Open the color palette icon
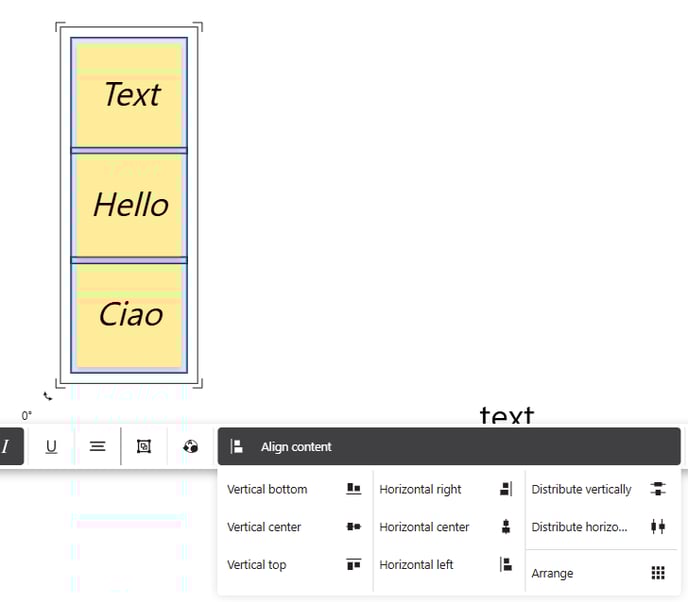 (x=190, y=446)
